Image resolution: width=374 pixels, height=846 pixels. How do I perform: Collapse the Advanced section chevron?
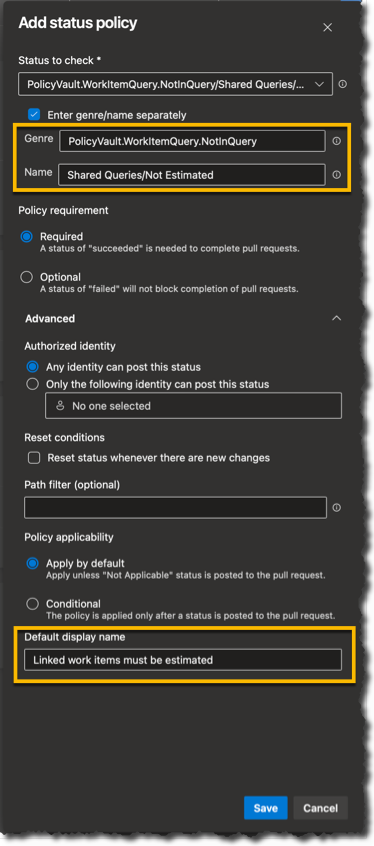336,318
